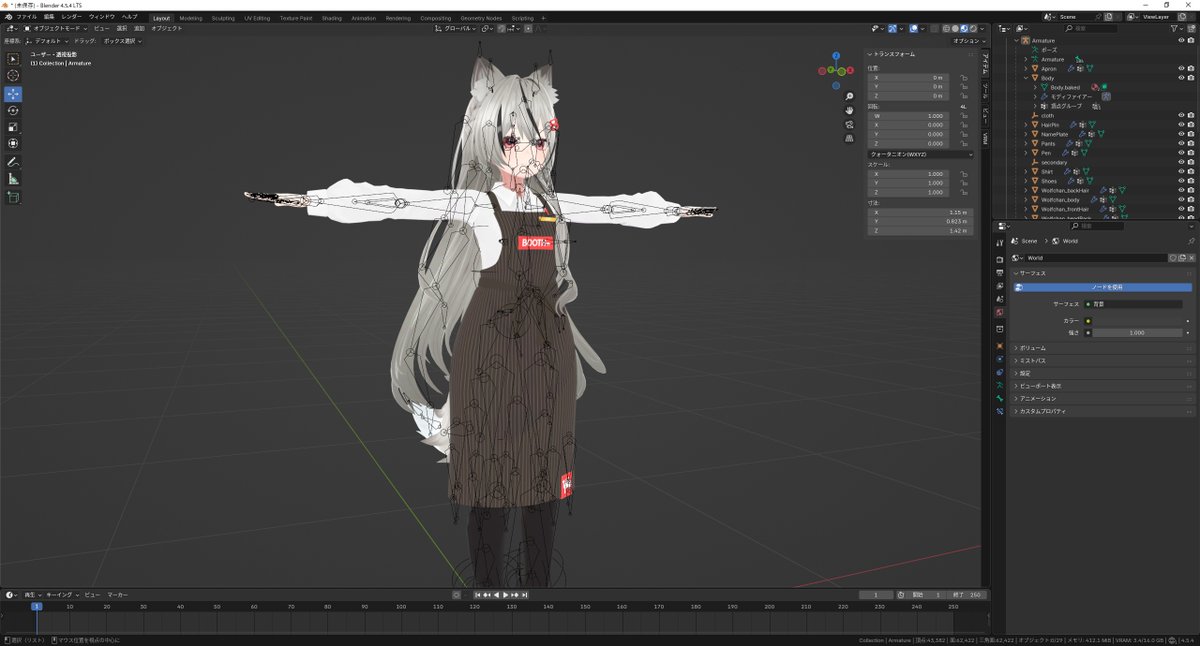Open the クォータニオン(WXYZ) rotation mode dropdown
The width and height of the screenshot is (1200, 646).
[921, 154]
